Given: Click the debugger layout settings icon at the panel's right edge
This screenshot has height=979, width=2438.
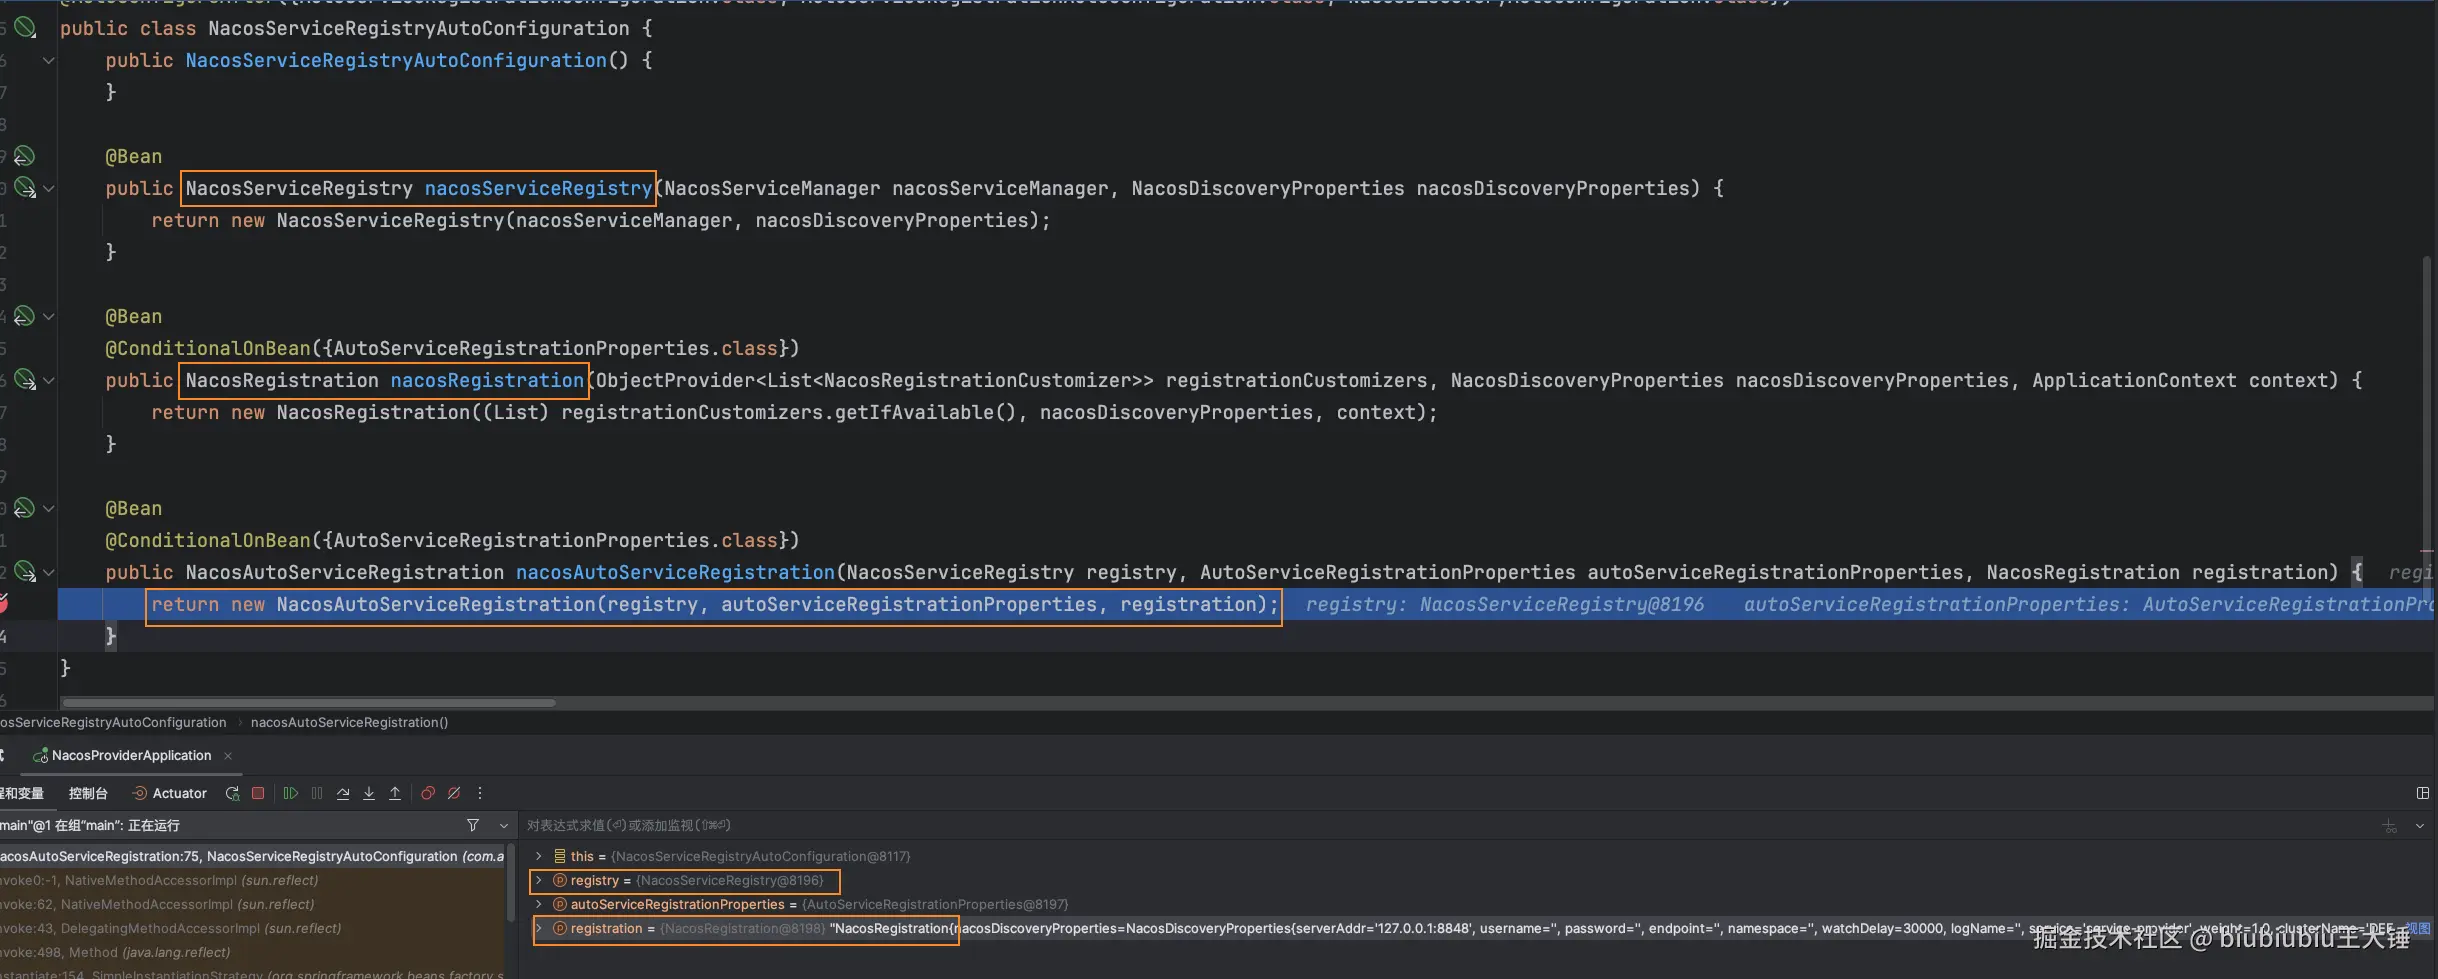Looking at the screenshot, I should [2422, 793].
